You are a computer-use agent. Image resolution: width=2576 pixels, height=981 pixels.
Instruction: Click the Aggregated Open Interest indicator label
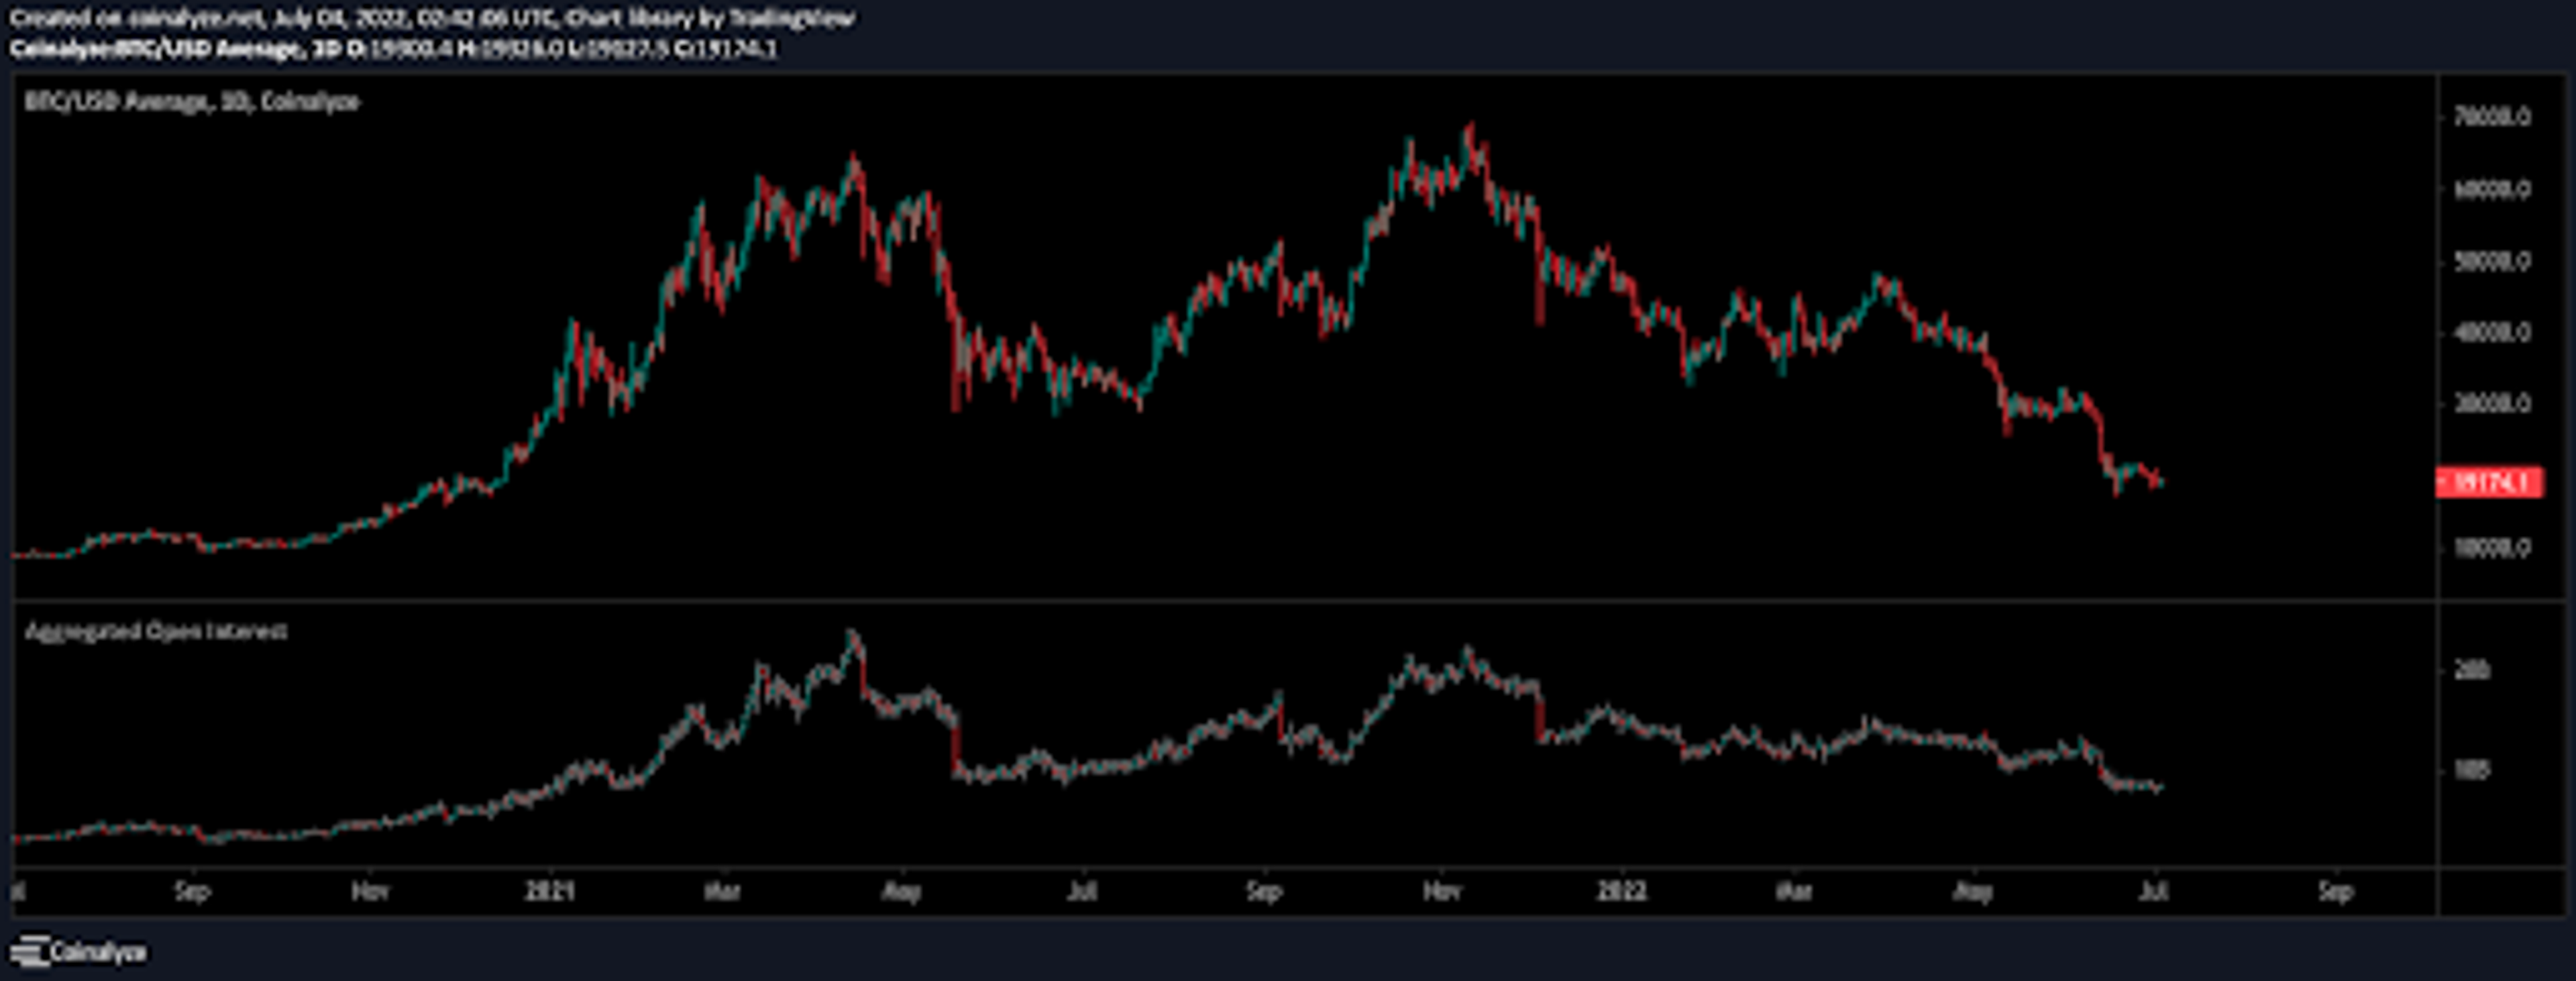click(156, 632)
